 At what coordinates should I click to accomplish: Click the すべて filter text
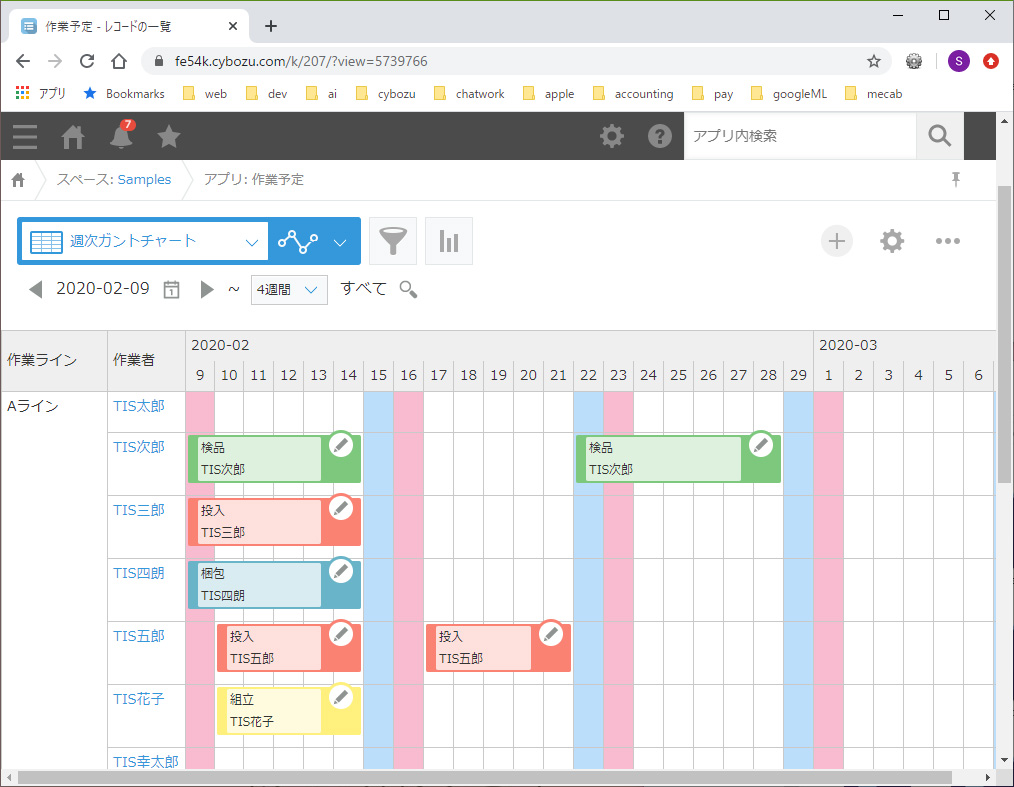pos(363,288)
